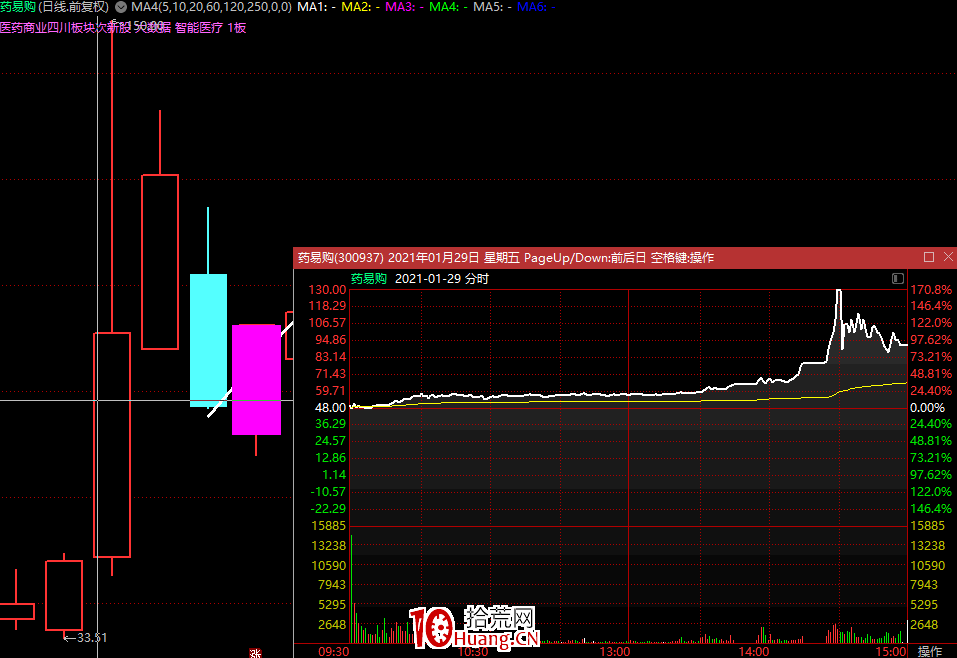Toggle the side panel icon in intraday header
Viewport: 957px width, 658px height.
(x=897, y=278)
